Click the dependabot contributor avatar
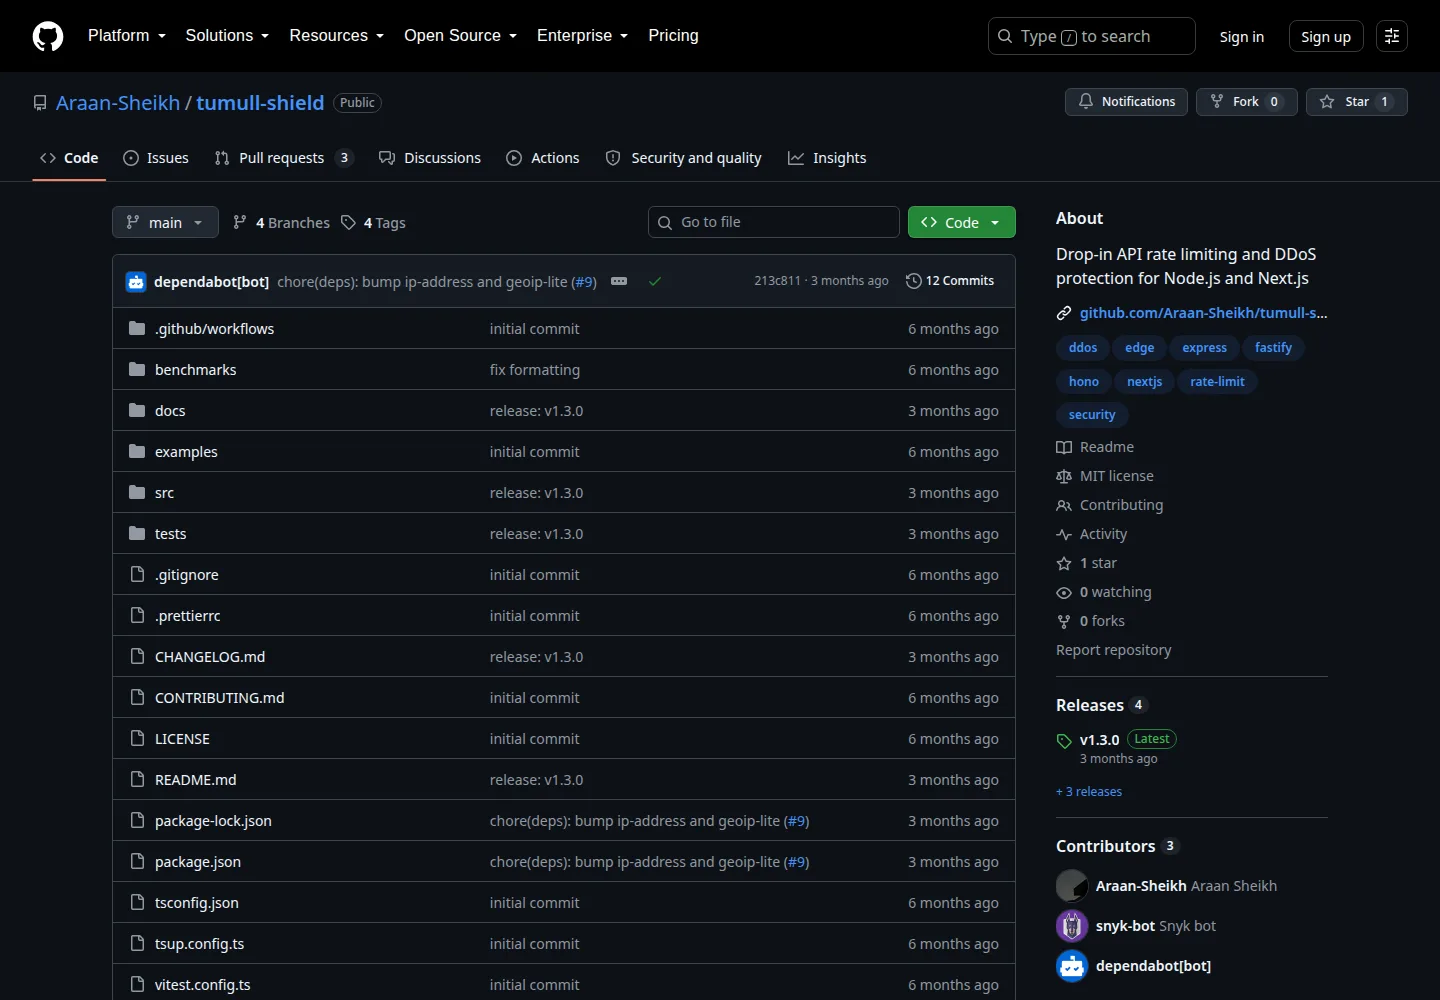Image resolution: width=1440 pixels, height=1000 pixels. point(1072,966)
